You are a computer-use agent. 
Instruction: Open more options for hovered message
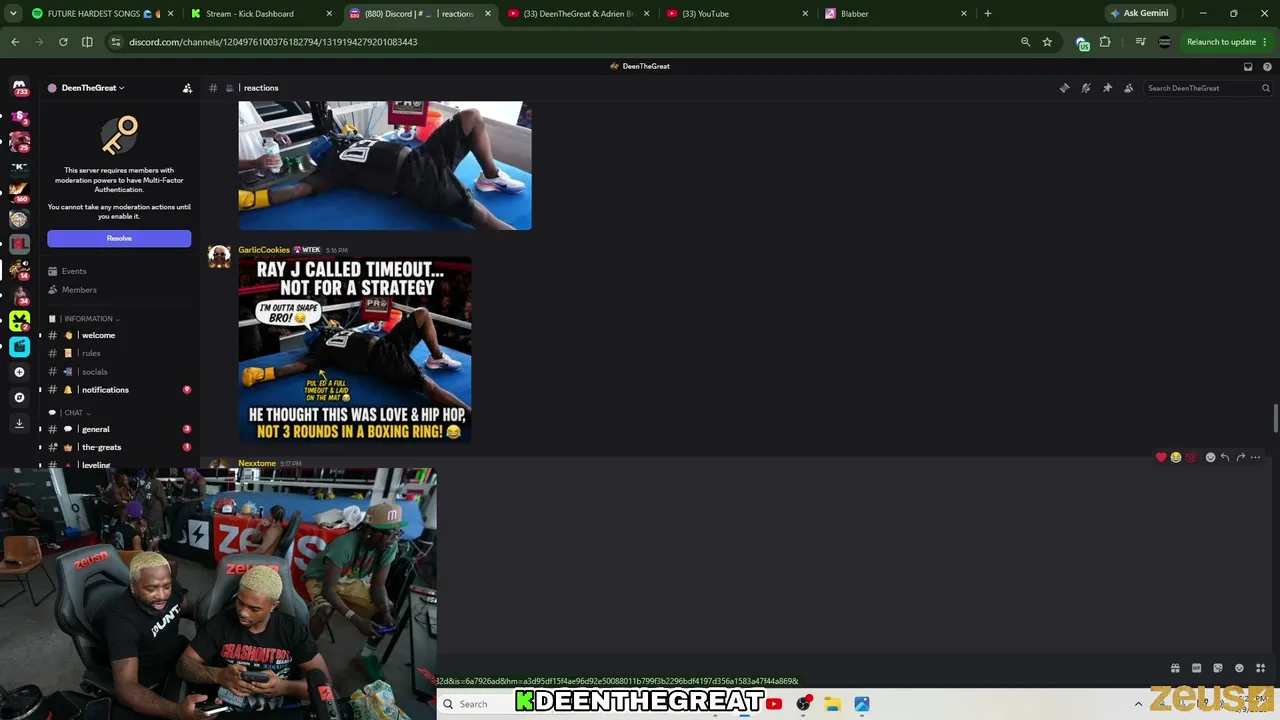tap(1255, 457)
